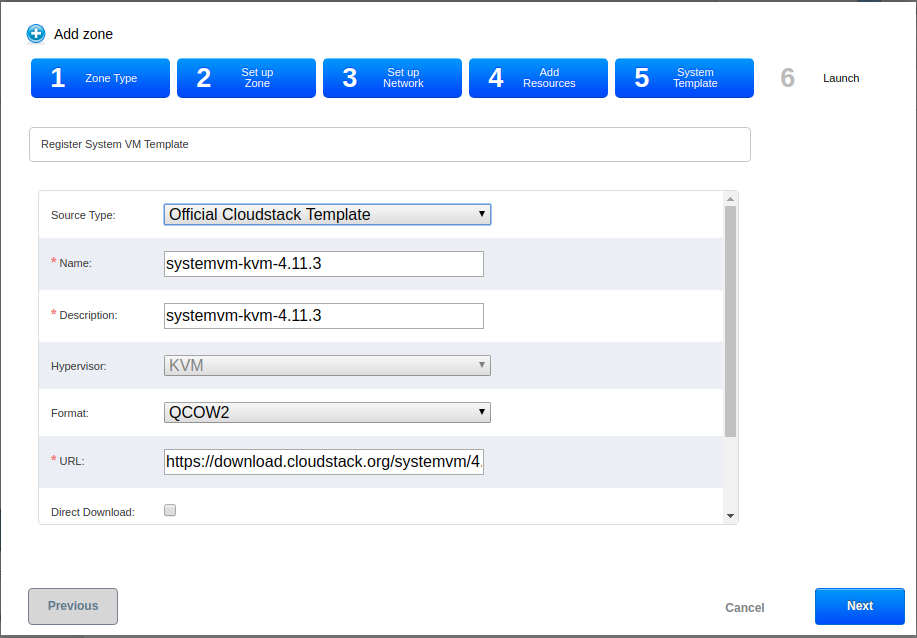Click the Format label
Image resolution: width=917 pixels, height=638 pixels.
[70, 413]
